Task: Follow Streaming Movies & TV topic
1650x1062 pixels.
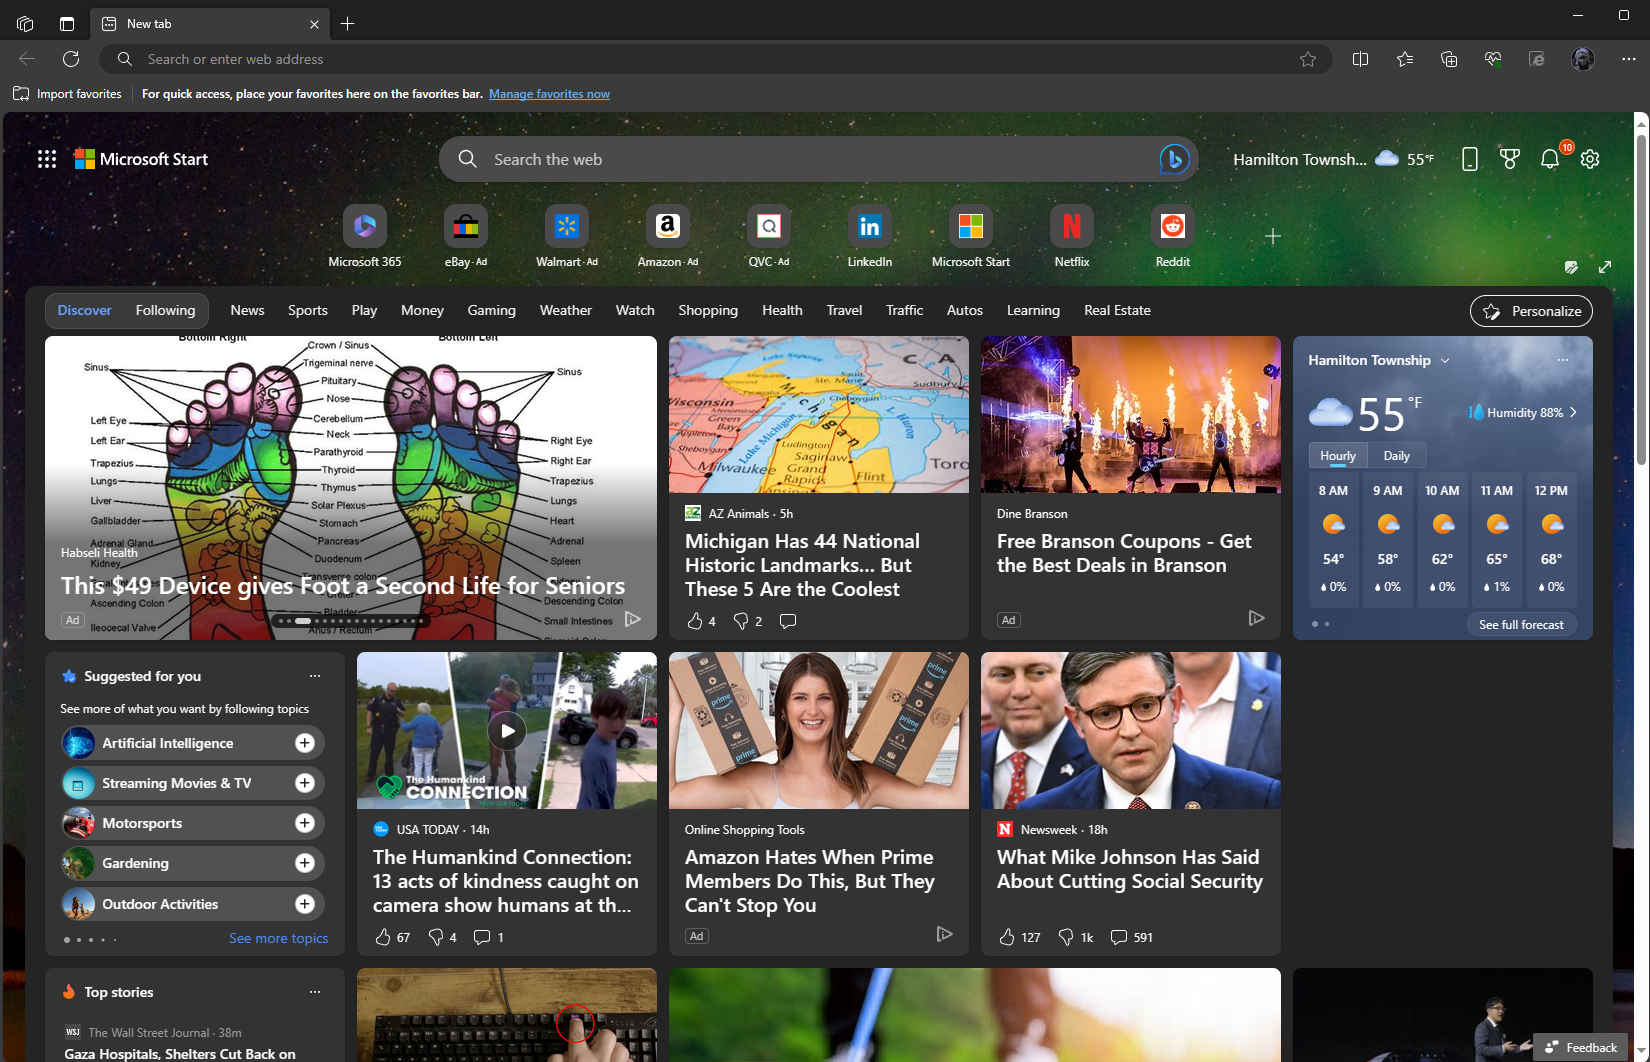Action: click(305, 783)
